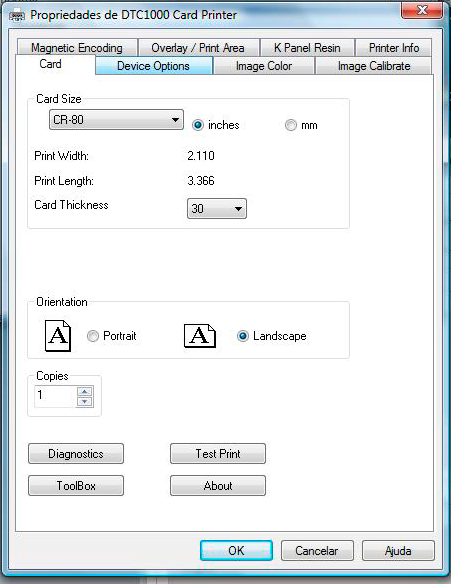Open the ToolBox button
This screenshot has width=451, height=584.
click(76, 486)
